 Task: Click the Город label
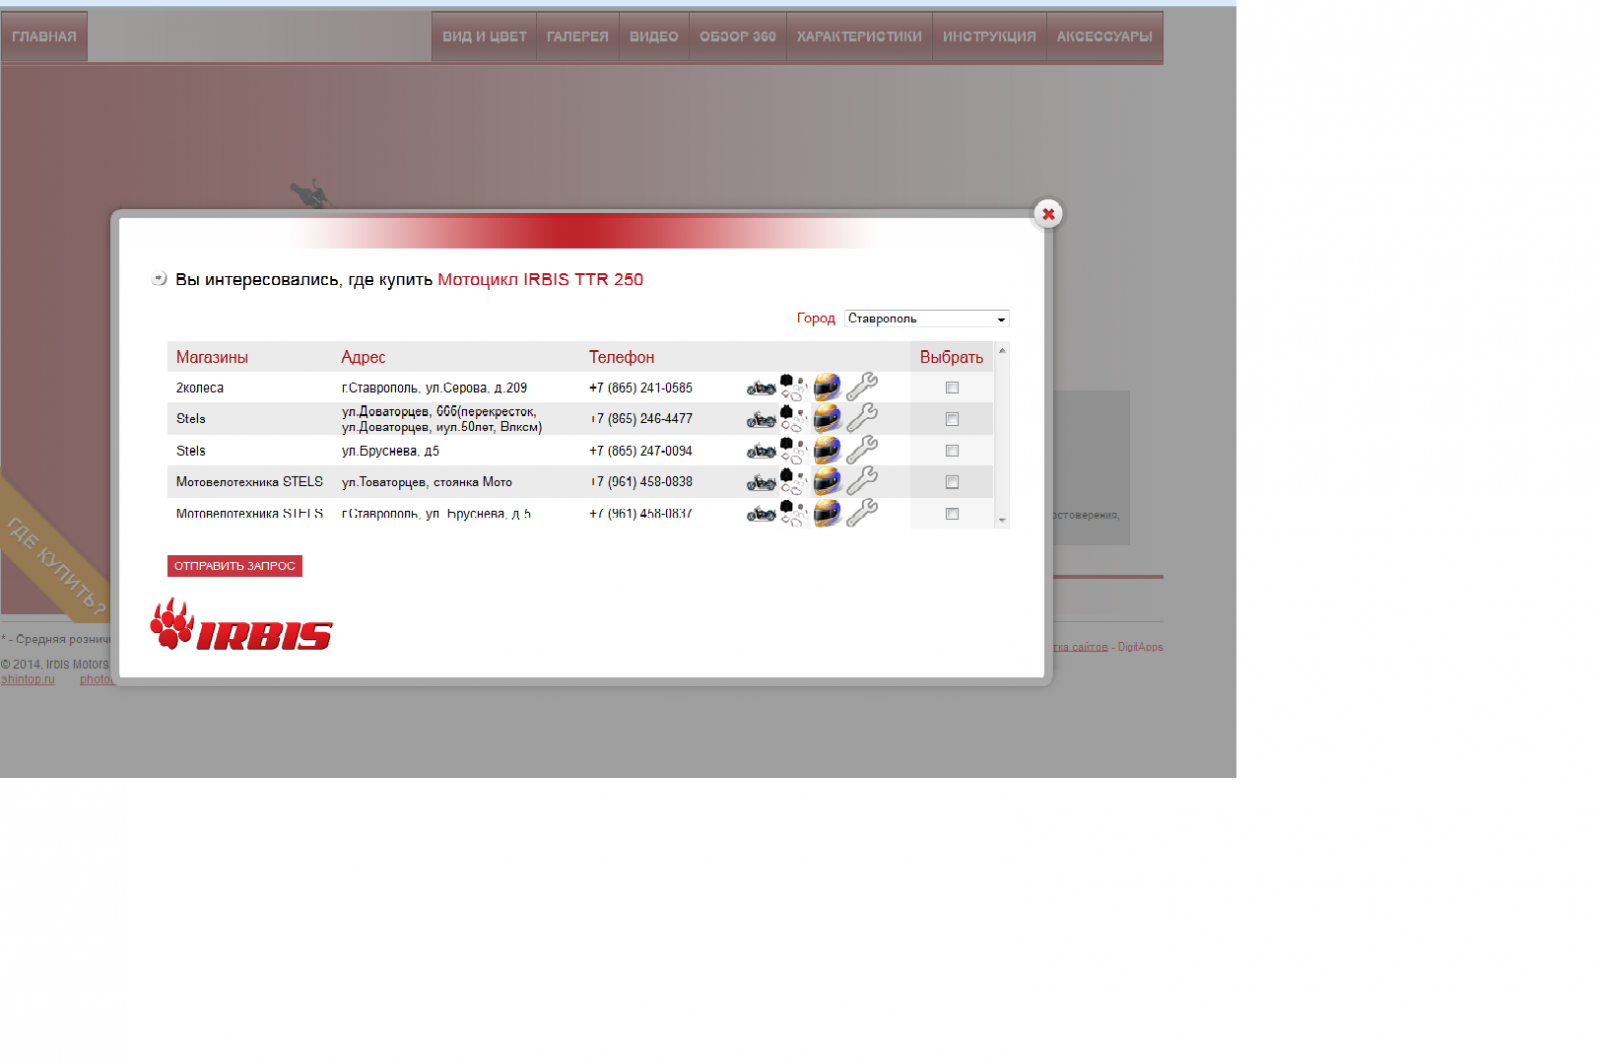(x=816, y=318)
